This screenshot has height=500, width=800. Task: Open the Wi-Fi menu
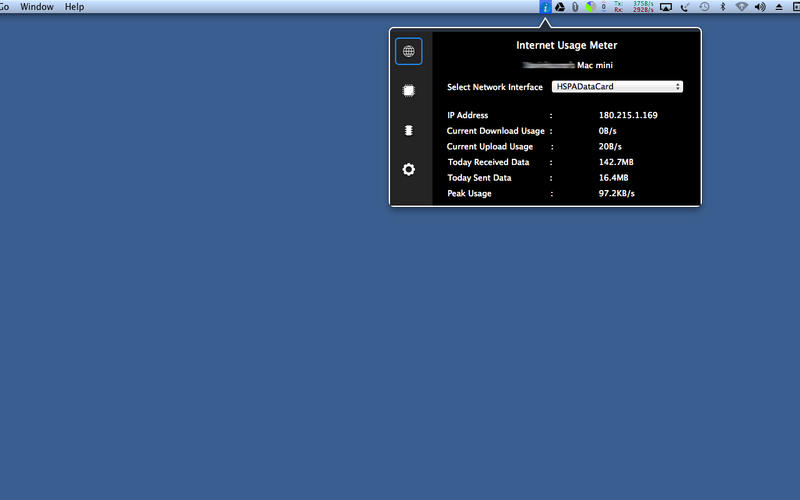pos(741,7)
